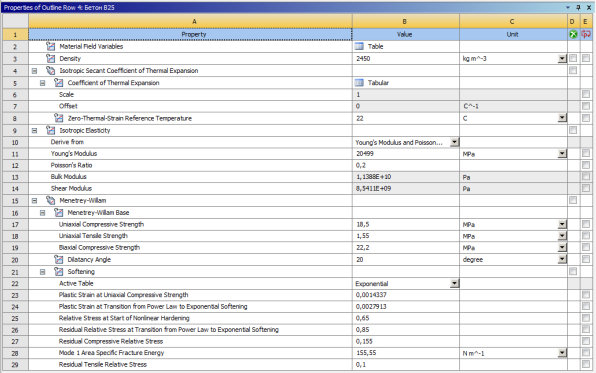Toggle the column D checkbox for Isotropic Elasticity
Image resolution: width=596 pixels, height=373 pixels.
tap(573, 130)
